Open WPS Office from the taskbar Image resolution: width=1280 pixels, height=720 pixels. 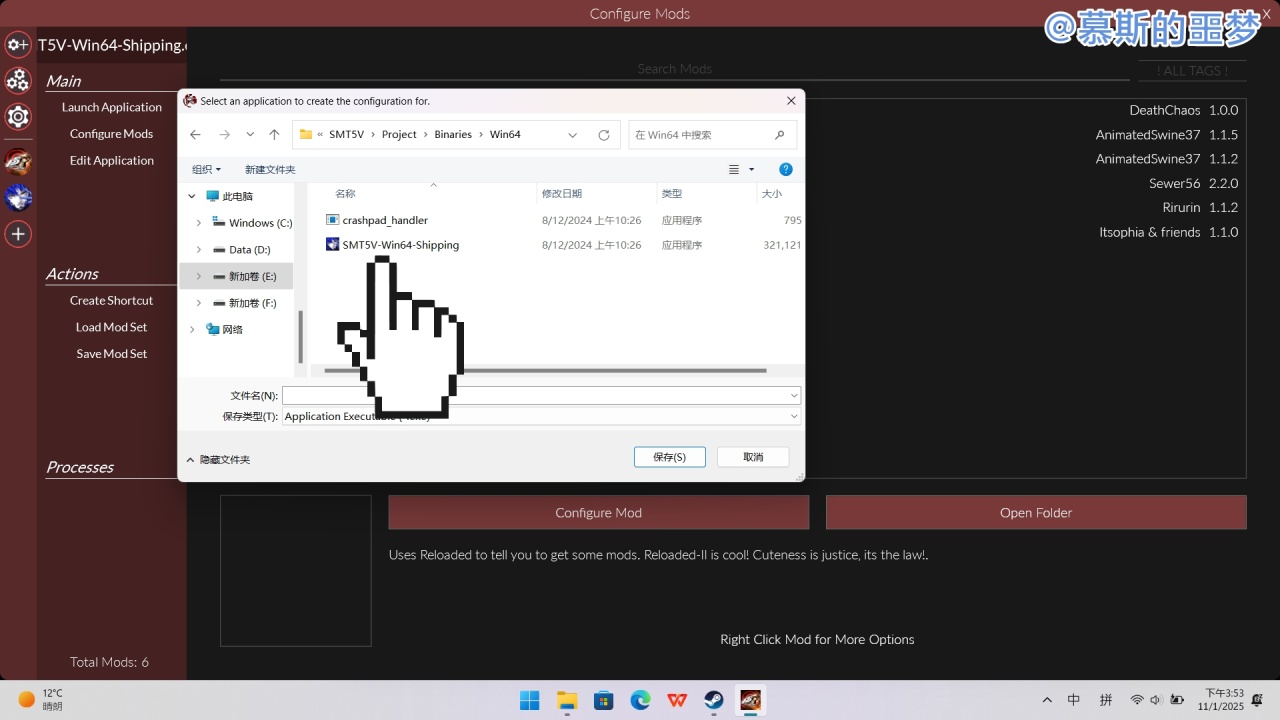click(x=677, y=700)
